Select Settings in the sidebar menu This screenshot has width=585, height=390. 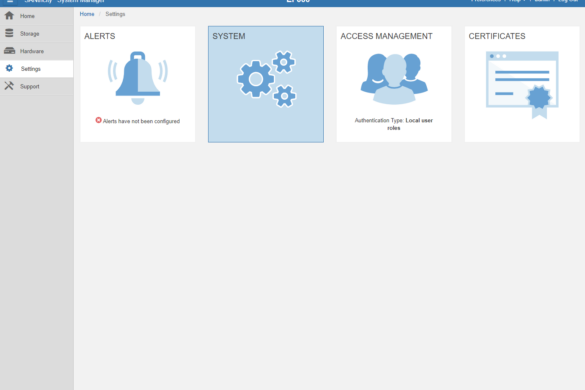(x=31, y=69)
